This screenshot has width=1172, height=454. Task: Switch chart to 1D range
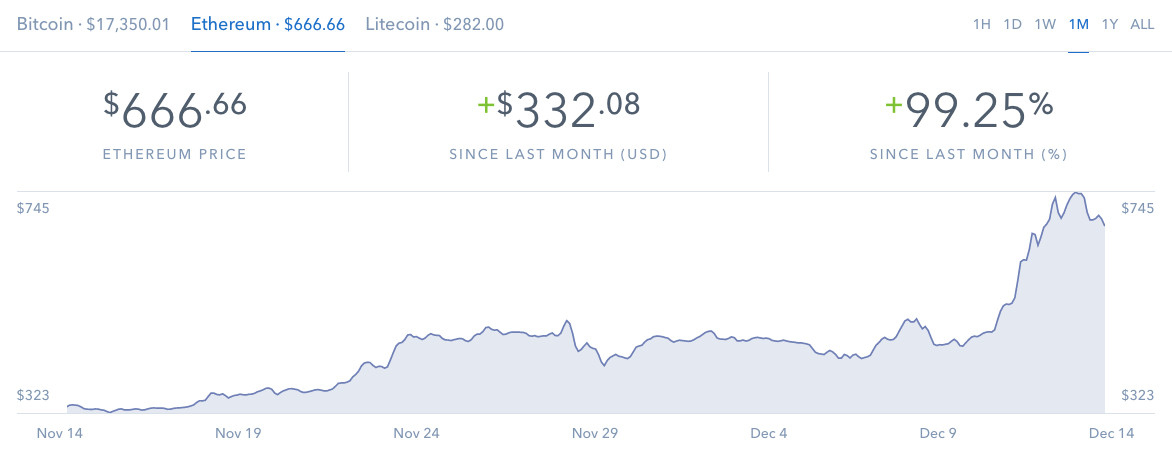(x=1012, y=24)
